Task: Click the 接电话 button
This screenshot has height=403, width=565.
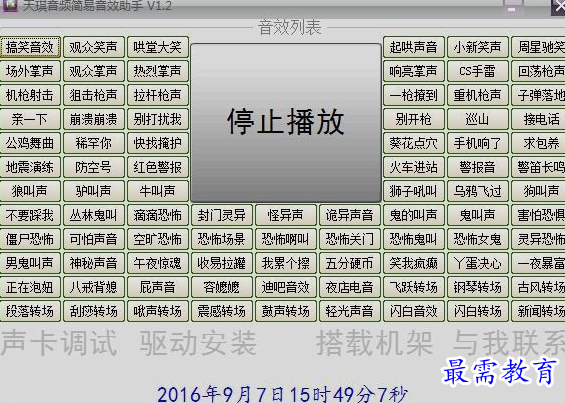Action: click(x=538, y=119)
